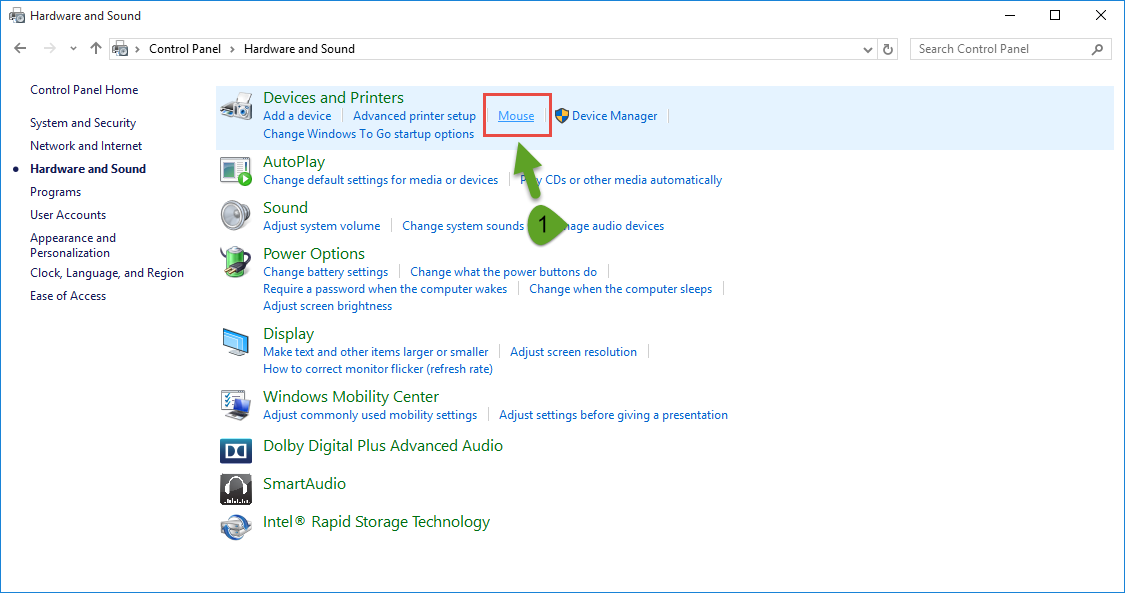Click the Display monitor icon
The image size is (1125, 593).
tap(236, 342)
